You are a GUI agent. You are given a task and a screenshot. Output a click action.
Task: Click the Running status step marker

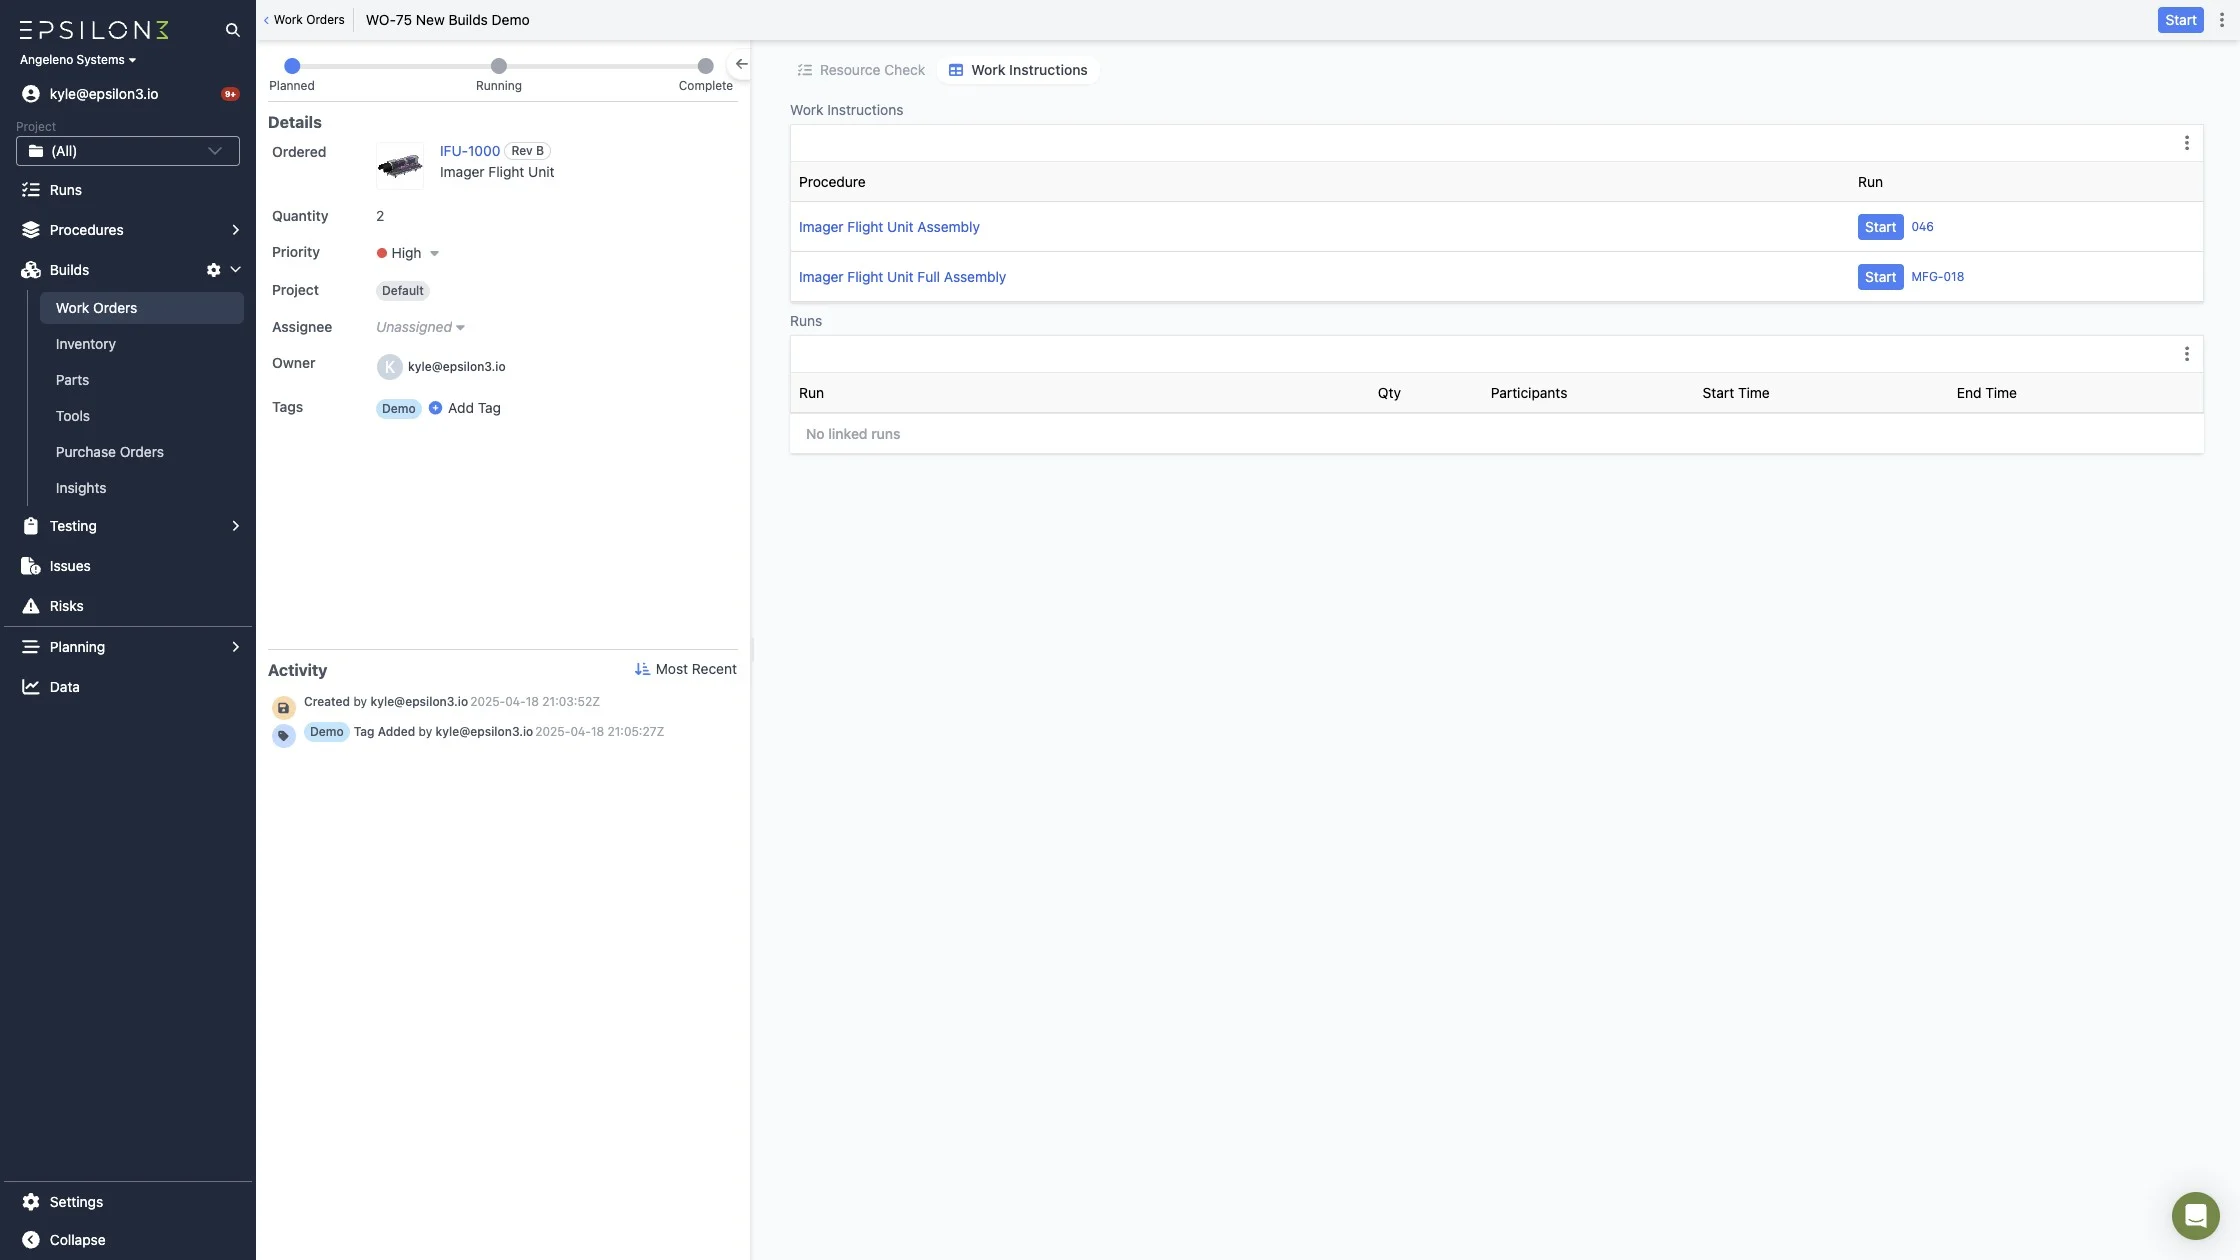[x=498, y=66]
